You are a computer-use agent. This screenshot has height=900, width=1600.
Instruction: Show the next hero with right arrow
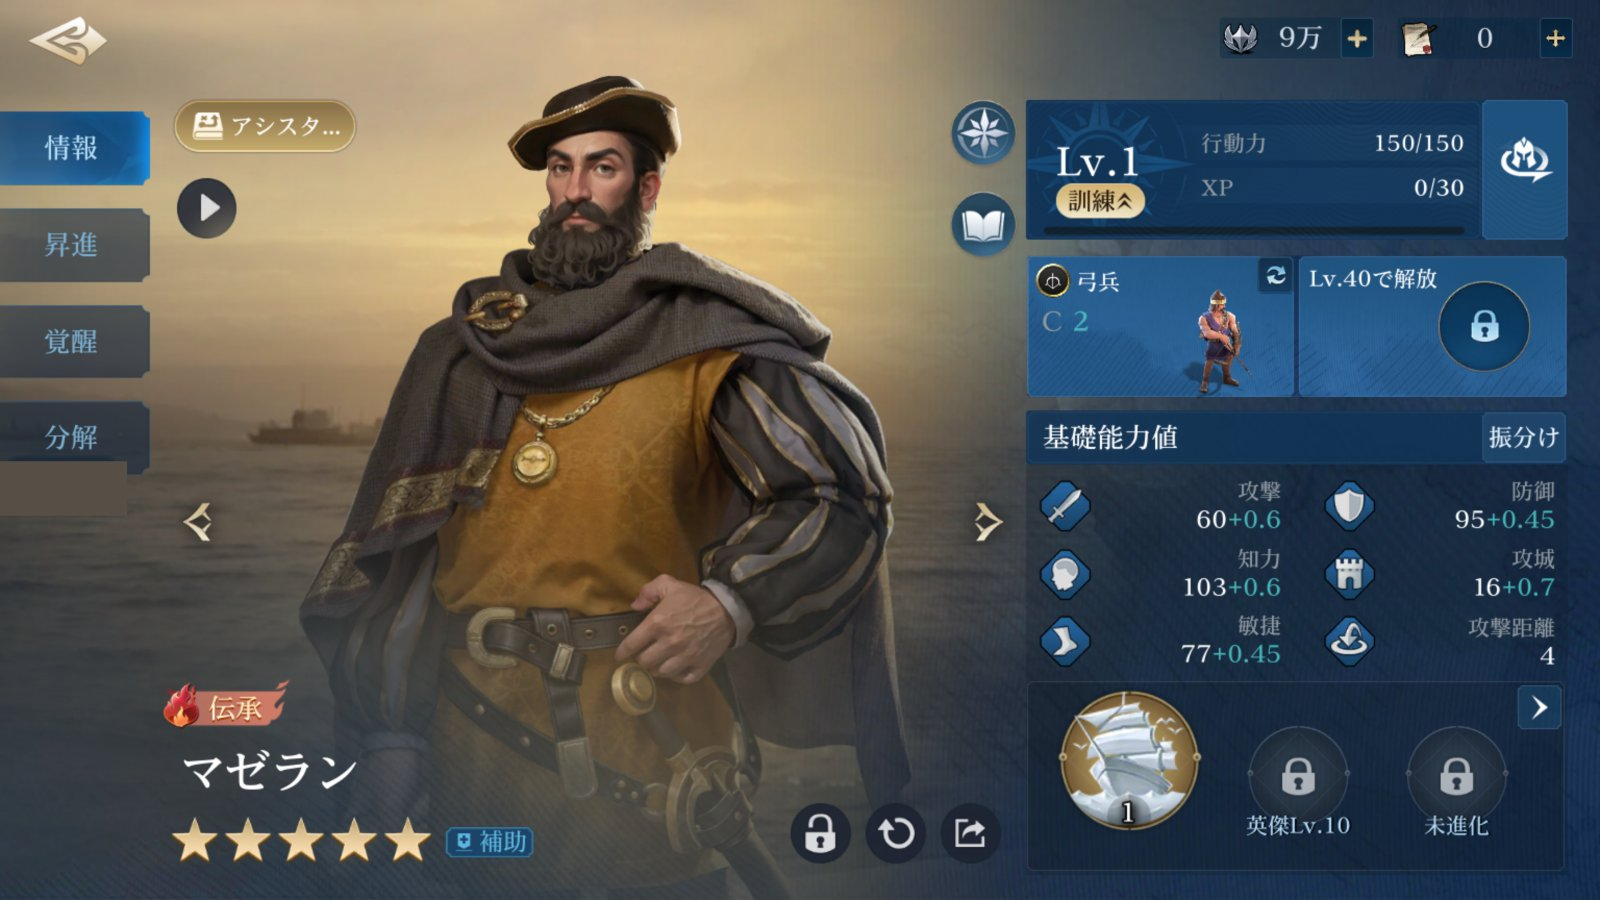[x=987, y=521]
